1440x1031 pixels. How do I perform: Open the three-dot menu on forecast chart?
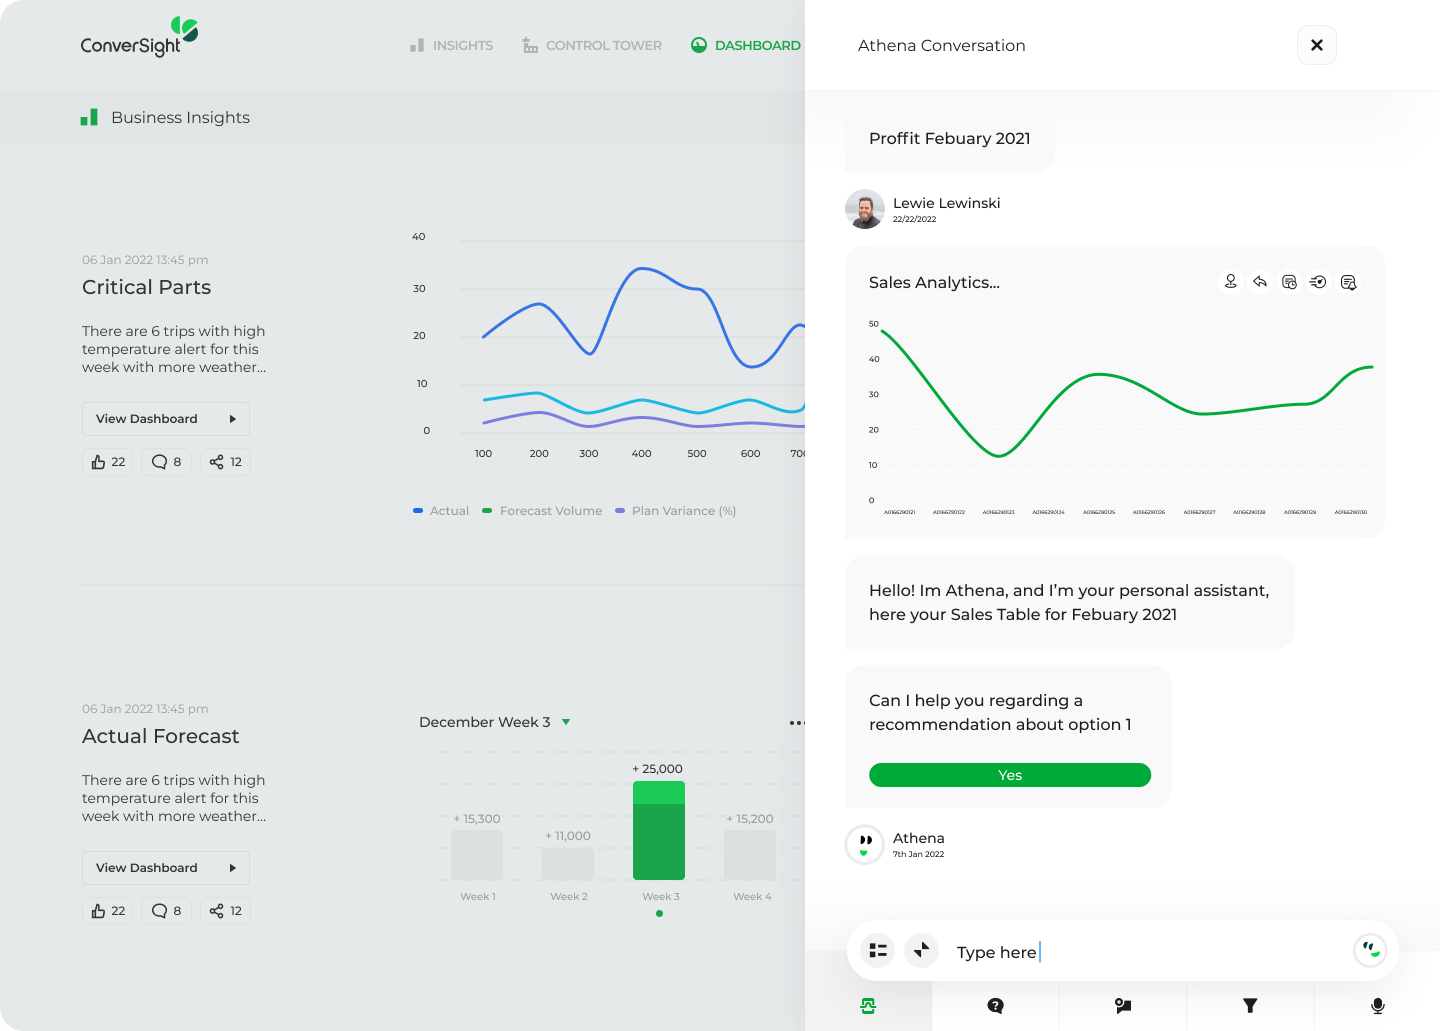pos(796,723)
